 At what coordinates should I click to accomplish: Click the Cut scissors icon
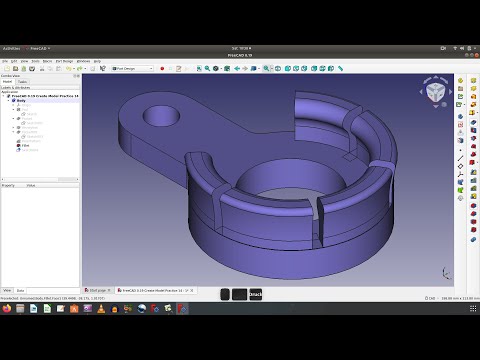click(42, 68)
